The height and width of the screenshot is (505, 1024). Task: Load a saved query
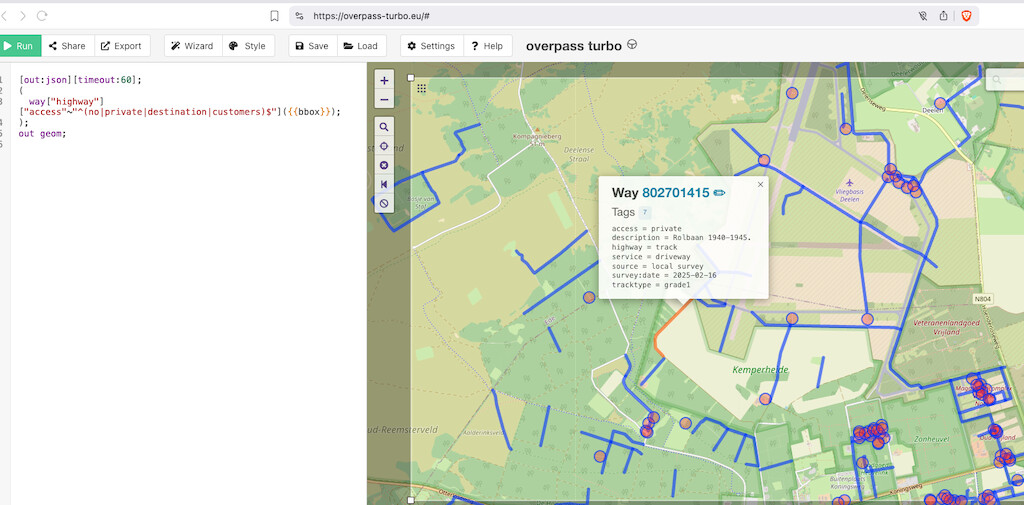pyautogui.click(x=360, y=46)
